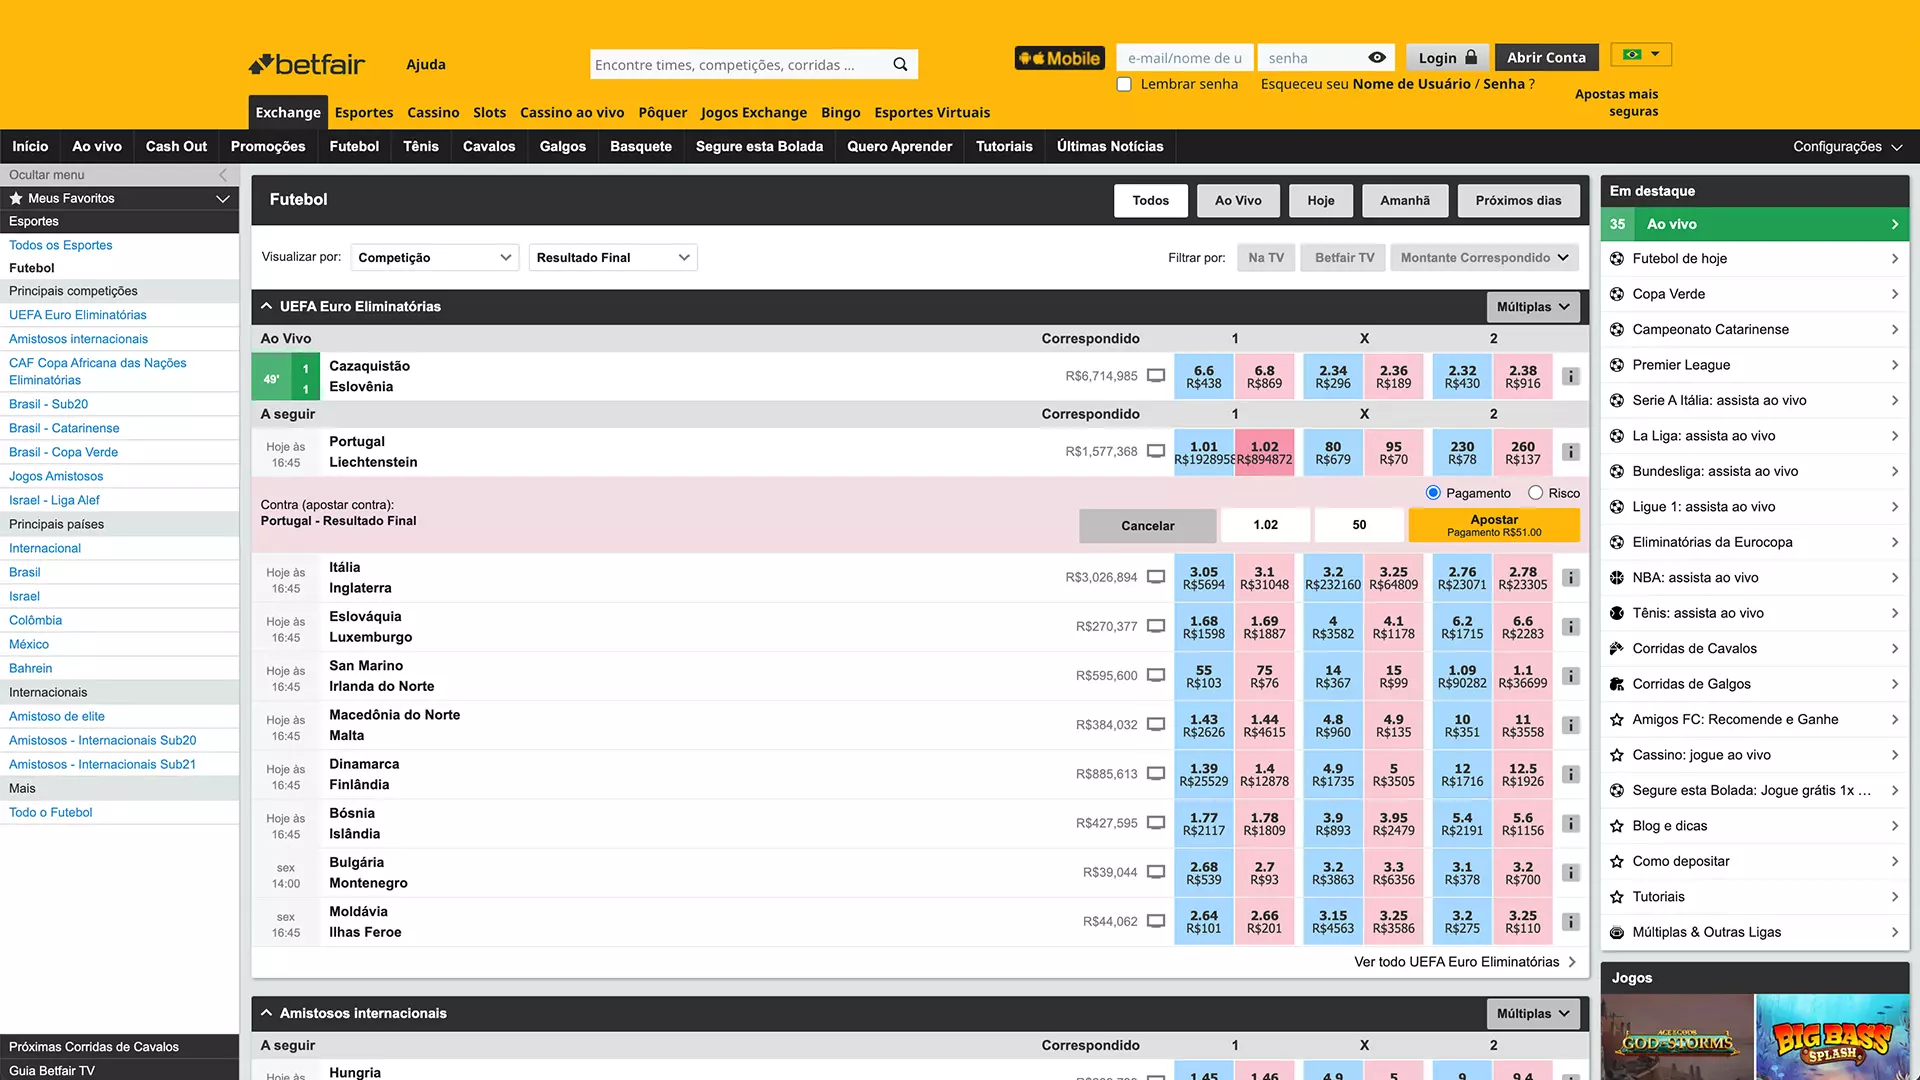Screen dimensions: 1920x1080
Task: Click the Corridas de Cavalos horse icon
Action: point(1617,648)
